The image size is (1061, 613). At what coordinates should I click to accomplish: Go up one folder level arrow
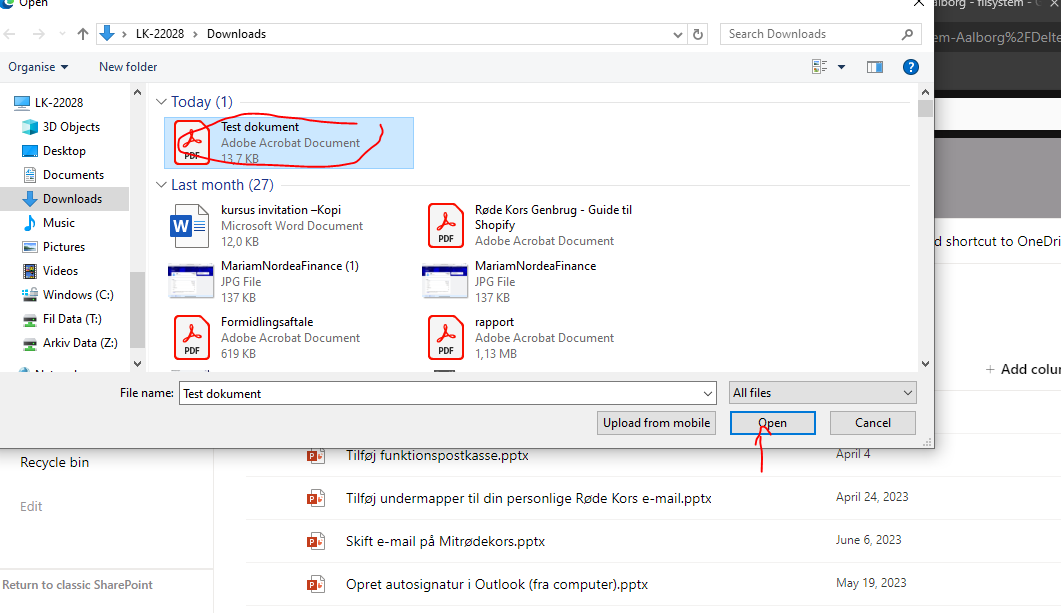[x=83, y=34]
